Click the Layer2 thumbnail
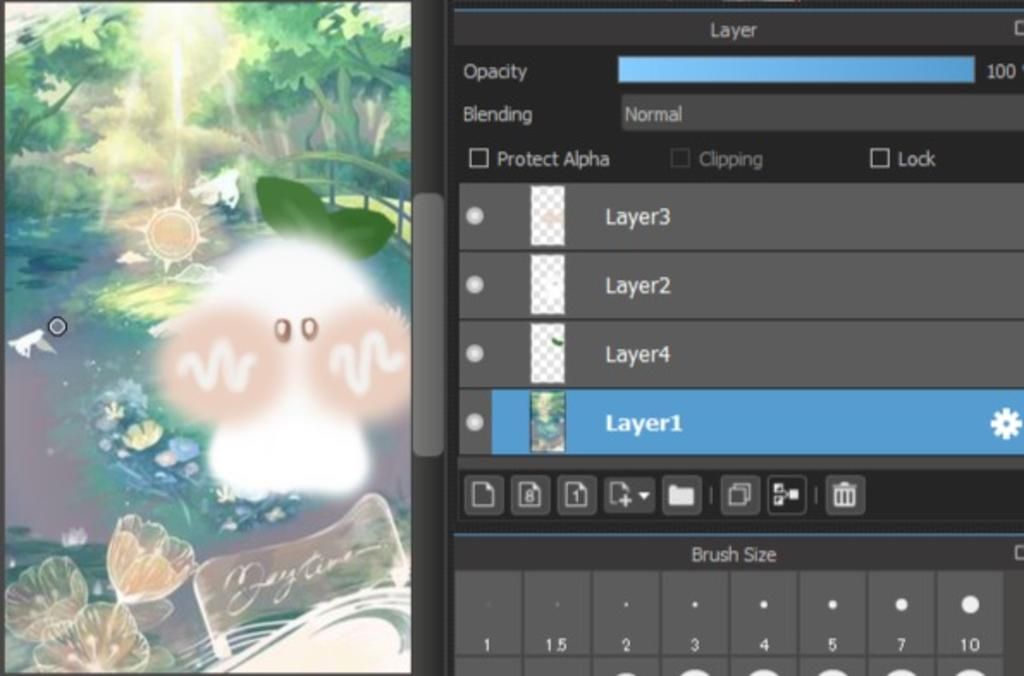Image resolution: width=1024 pixels, height=676 pixels. (x=547, y=285)
